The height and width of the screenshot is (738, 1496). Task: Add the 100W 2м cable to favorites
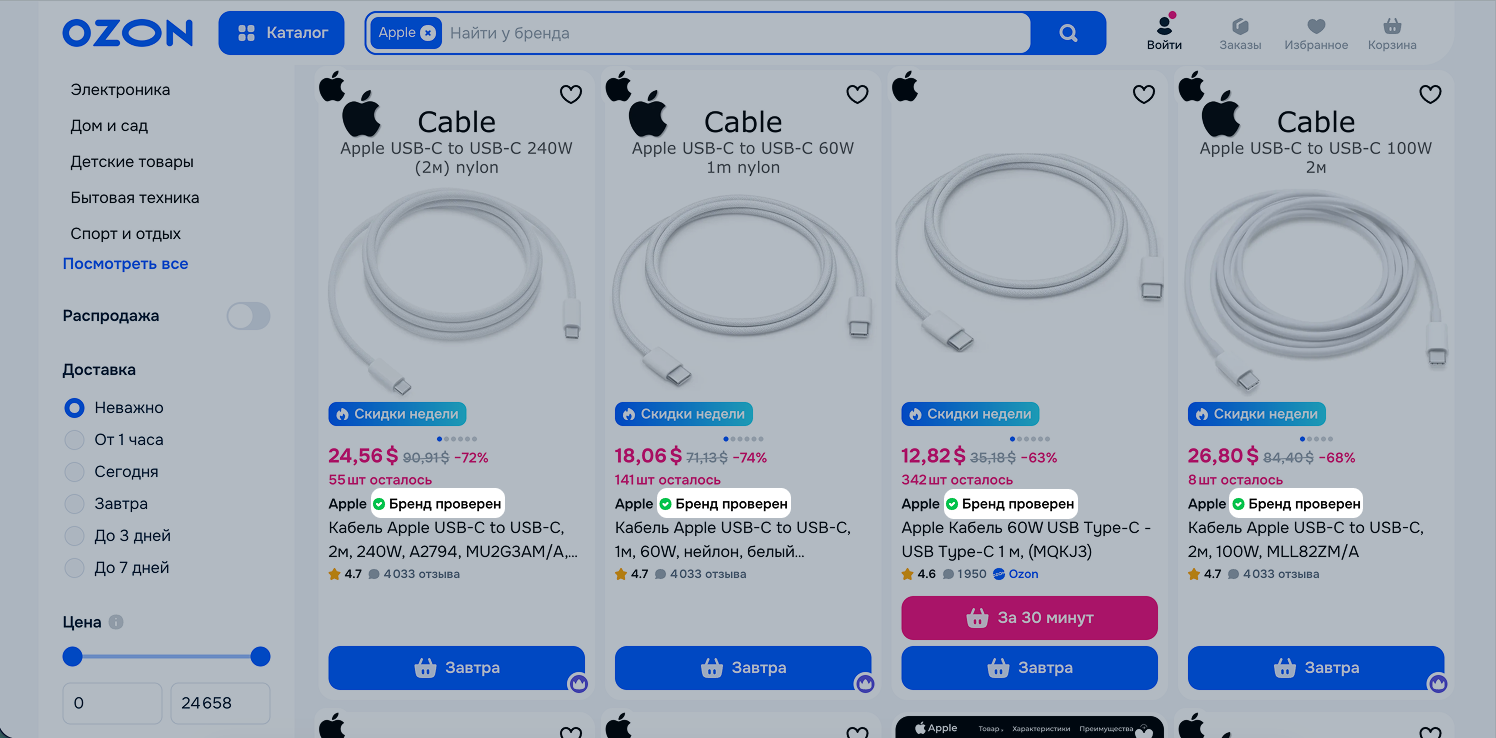[x=1430, y=94]
